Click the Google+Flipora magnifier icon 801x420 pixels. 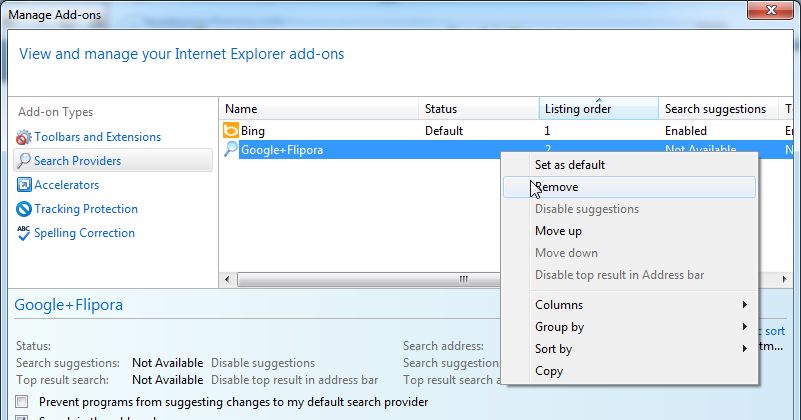click(230, 150)
